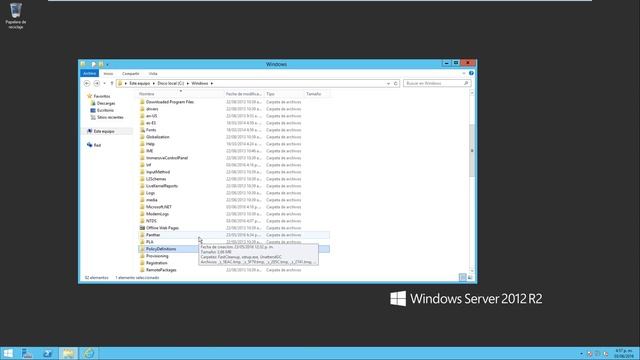Image resolution: width=640 pixels, height=360 pixels.
Task: Select the es-ES folder
Action: [151, 123]
